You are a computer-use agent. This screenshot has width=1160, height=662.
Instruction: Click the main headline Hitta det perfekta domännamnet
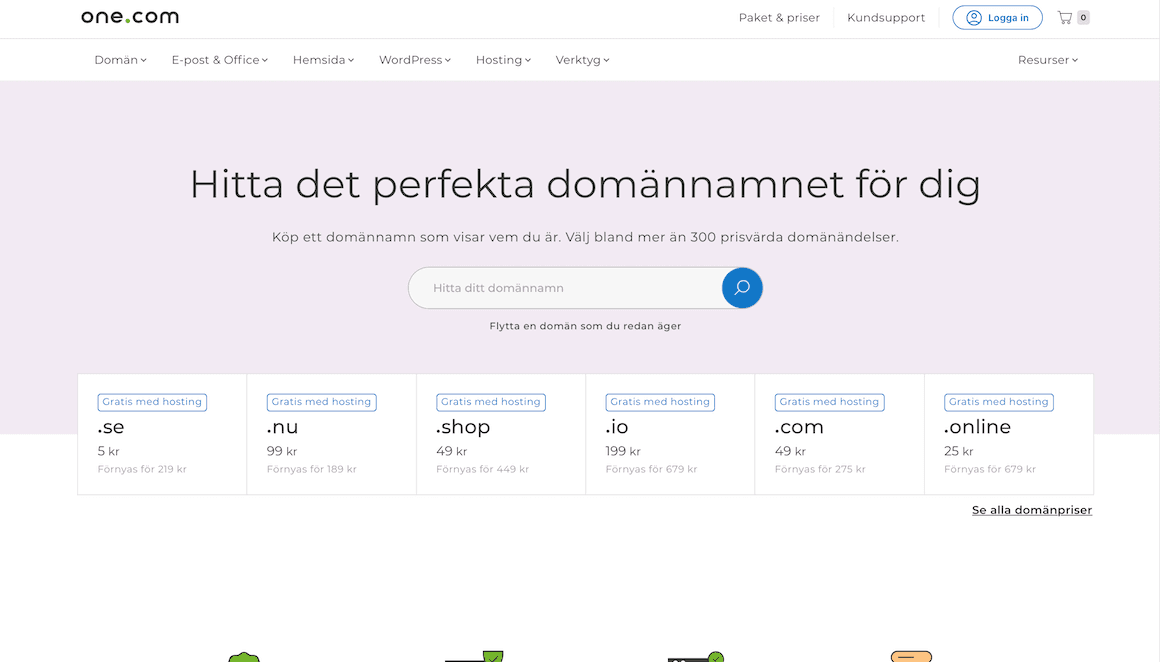(585, 184)
